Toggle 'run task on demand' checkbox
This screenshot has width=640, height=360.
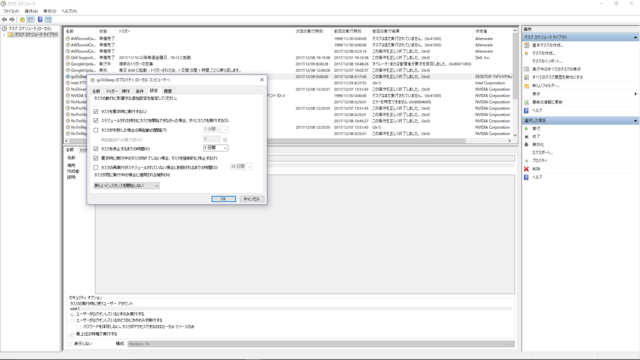(x=96, y=111)
